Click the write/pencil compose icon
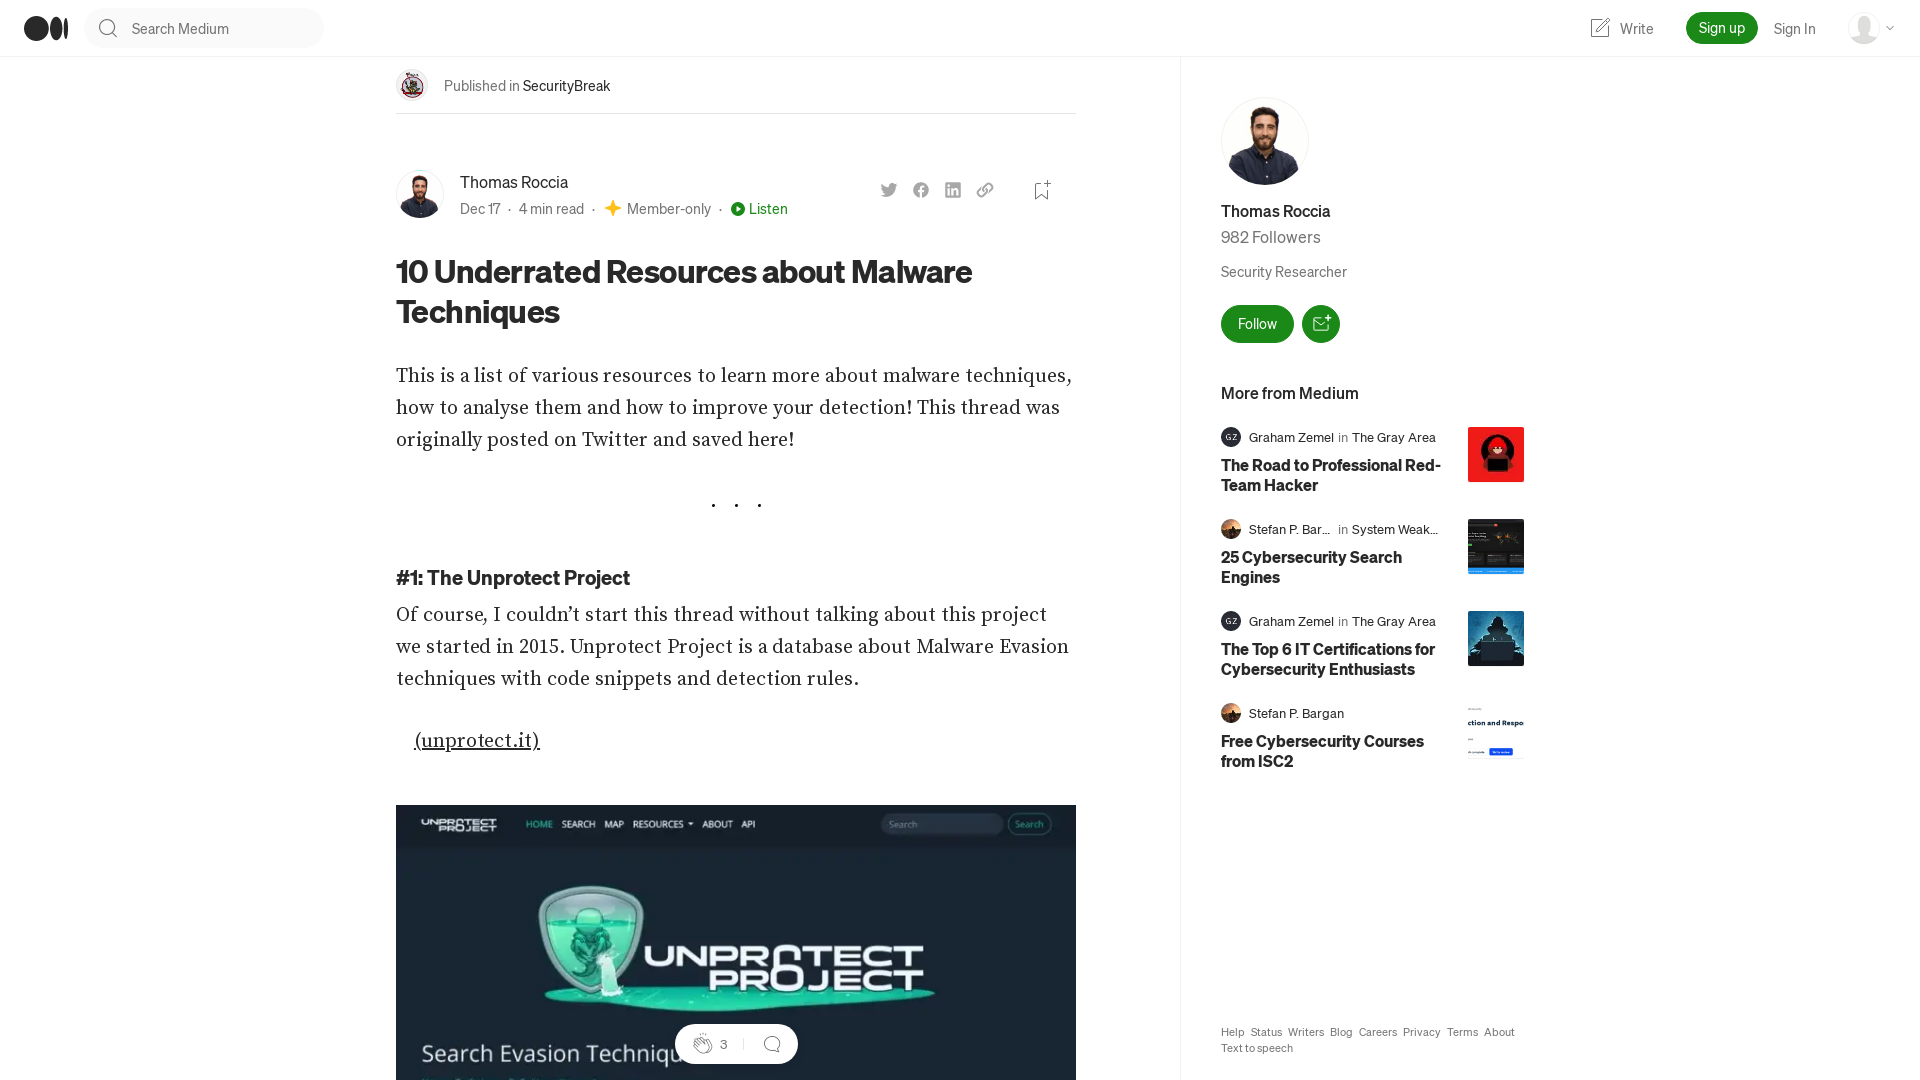 point(1600,28)
